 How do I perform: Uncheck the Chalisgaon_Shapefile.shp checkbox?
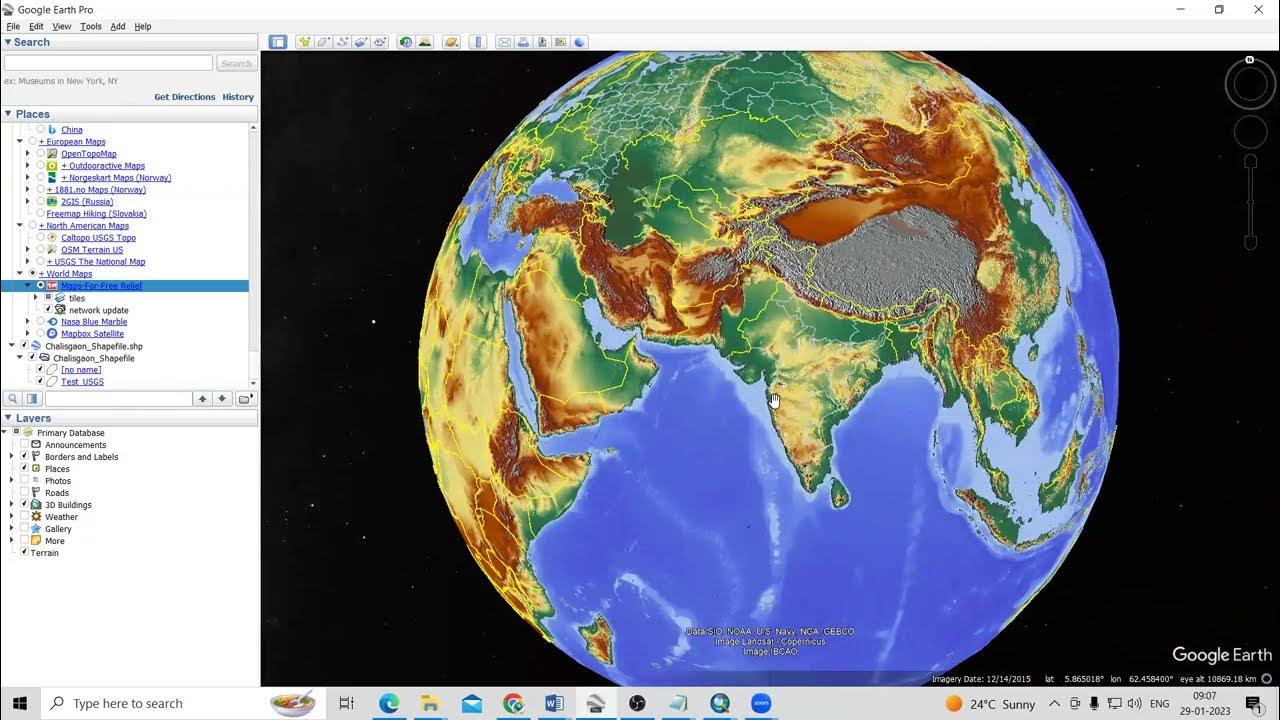[x=24, y=346]
